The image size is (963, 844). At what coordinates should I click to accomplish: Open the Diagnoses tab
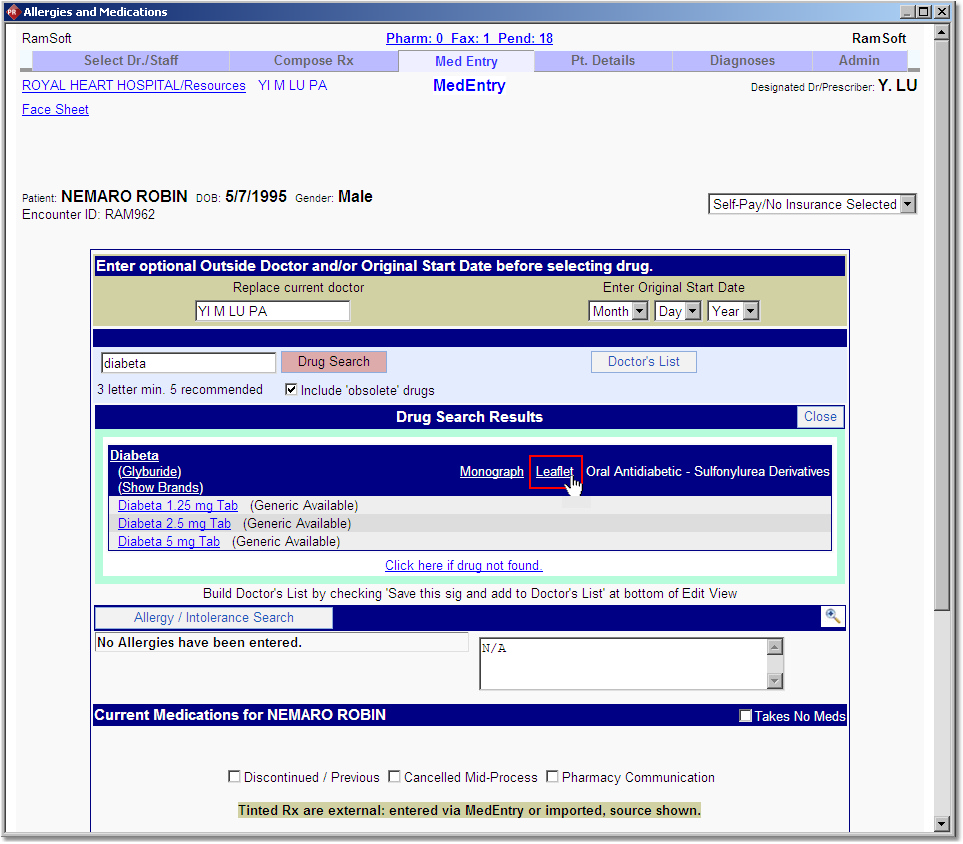pyautogui.click(x=742, y=61)
